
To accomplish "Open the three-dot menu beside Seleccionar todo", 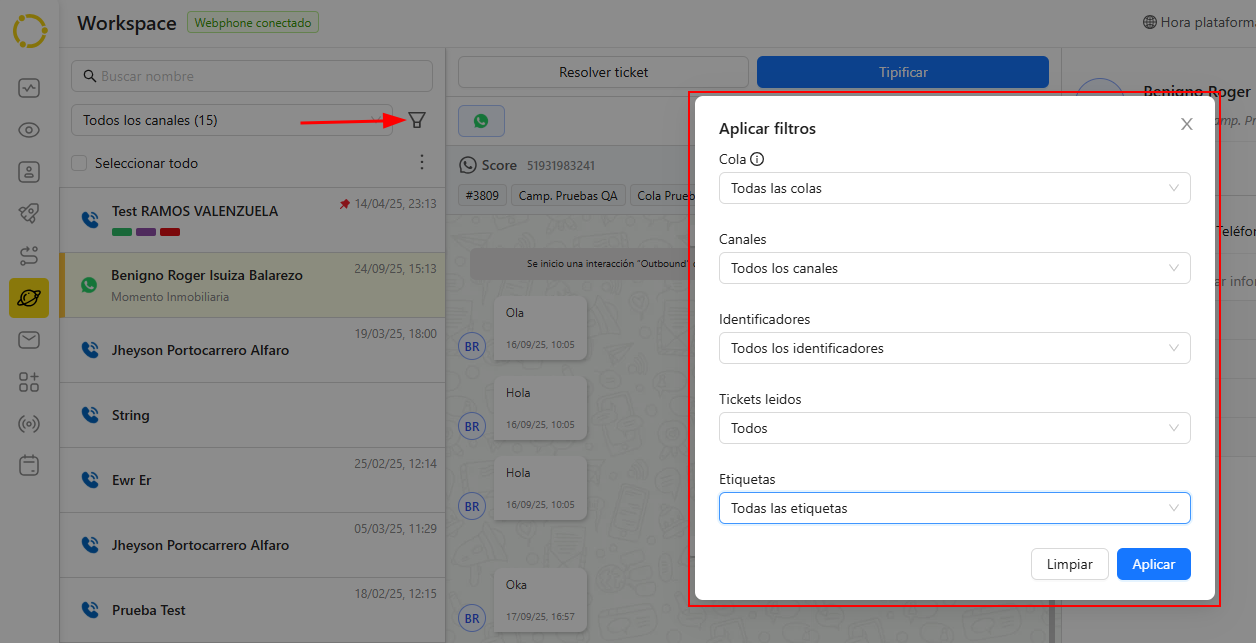I will (x=421, y=162).
